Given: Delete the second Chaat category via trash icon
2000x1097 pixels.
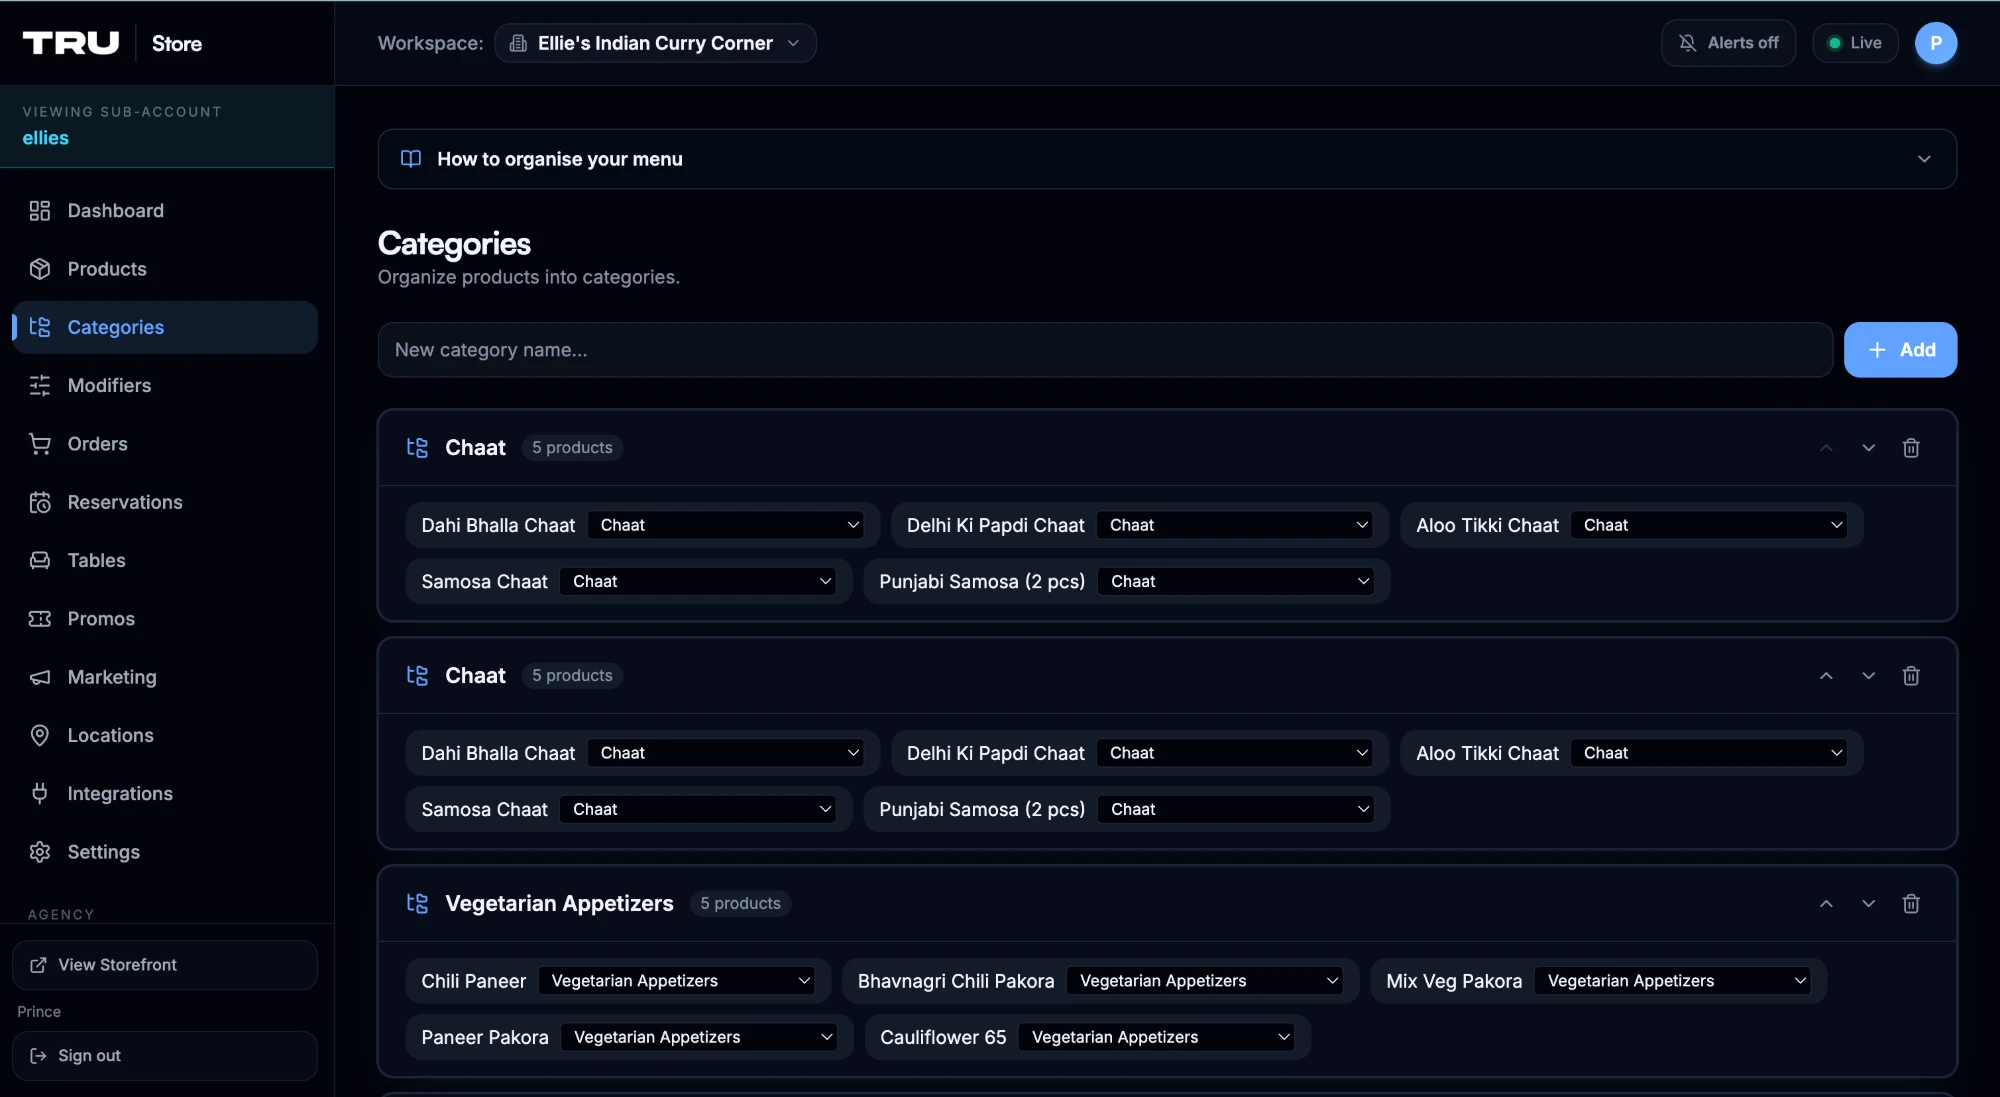Looking at the screenshot, I should (1911, 676).
